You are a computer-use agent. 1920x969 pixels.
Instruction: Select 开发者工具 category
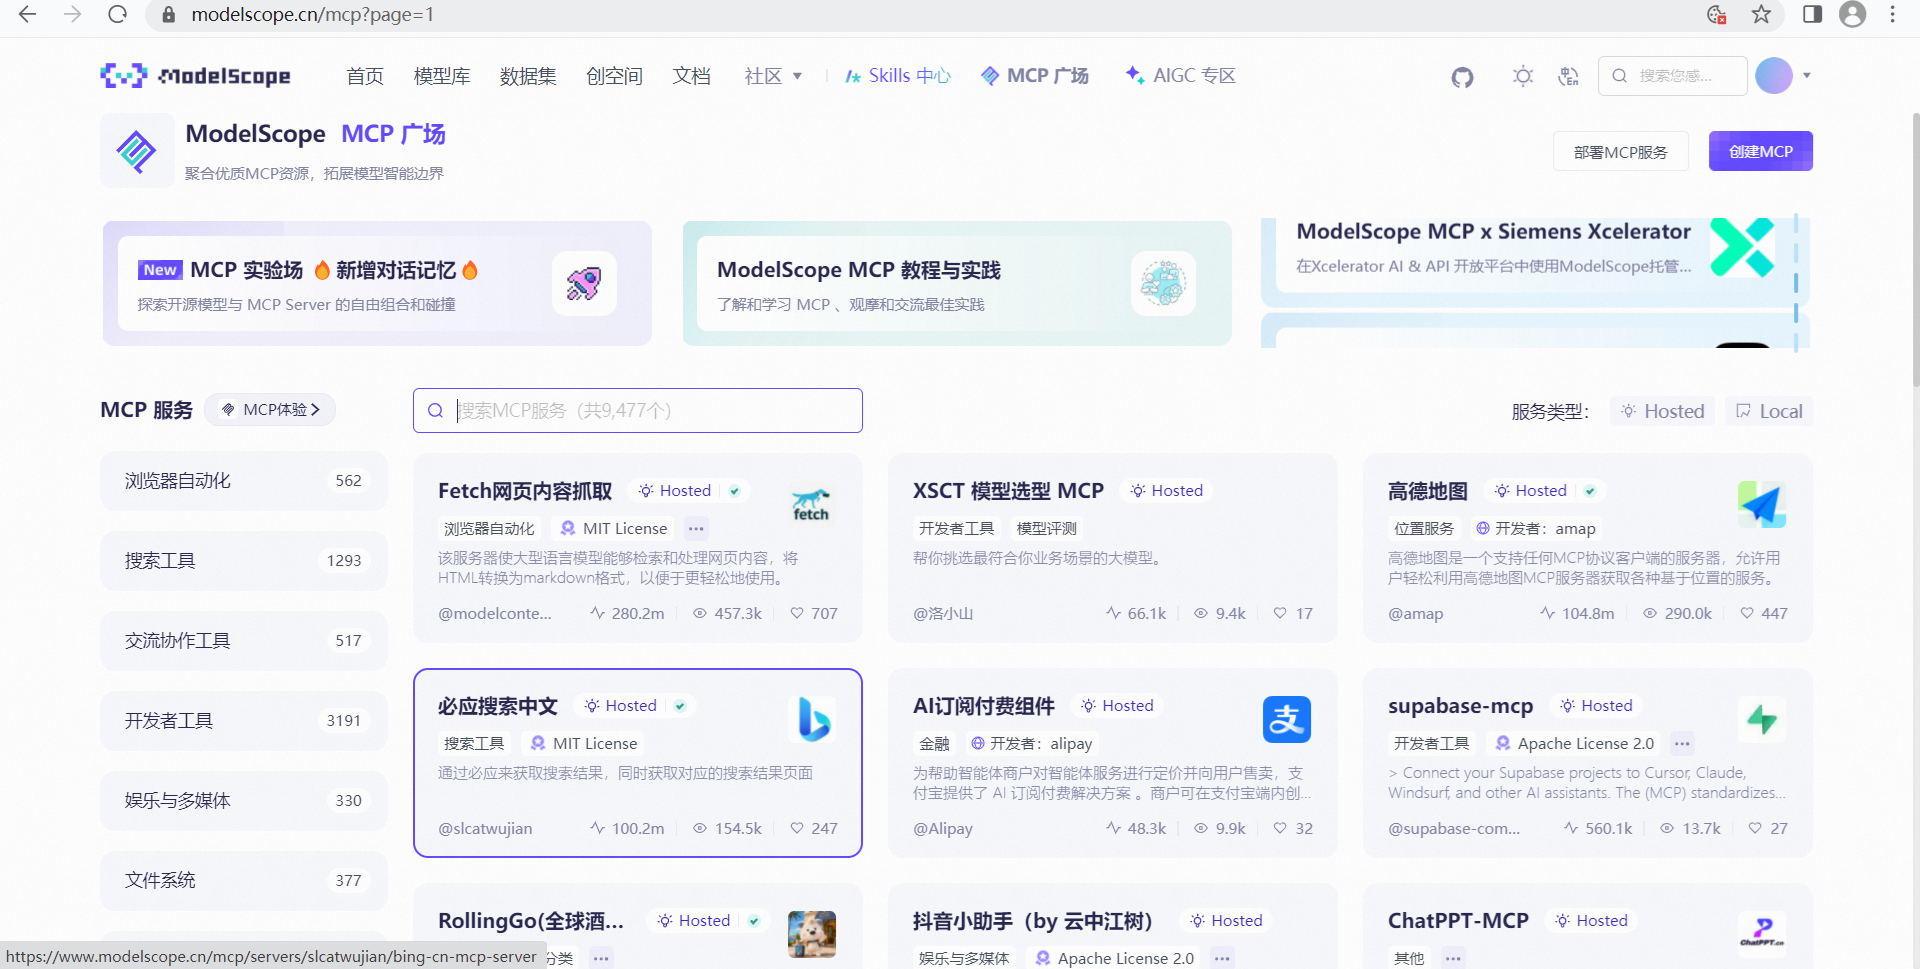point(244,721)
